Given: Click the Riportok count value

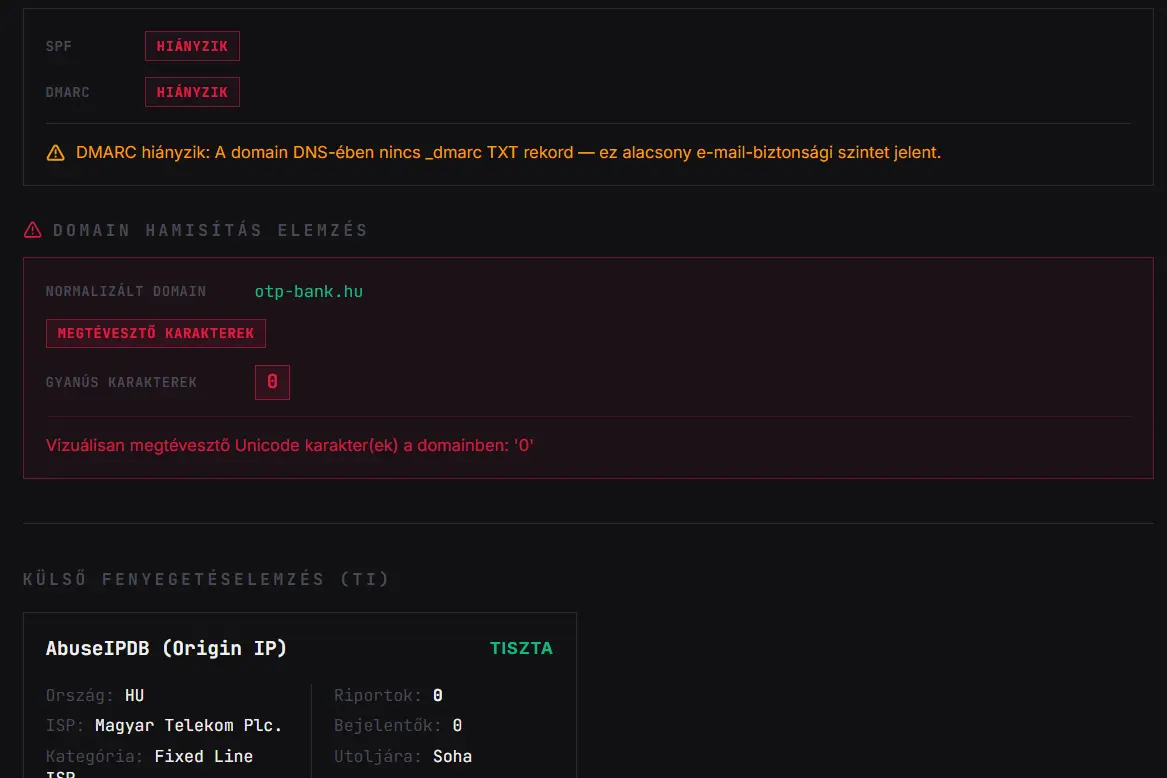Looking at the screenshot, I should pos(438,695).
